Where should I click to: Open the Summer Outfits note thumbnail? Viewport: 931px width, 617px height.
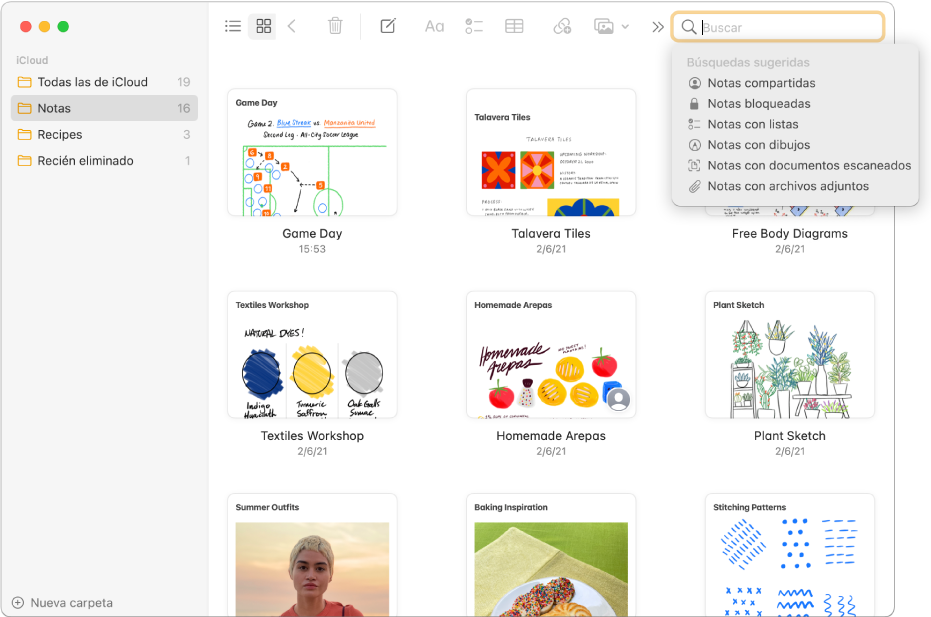click(312, 555)
